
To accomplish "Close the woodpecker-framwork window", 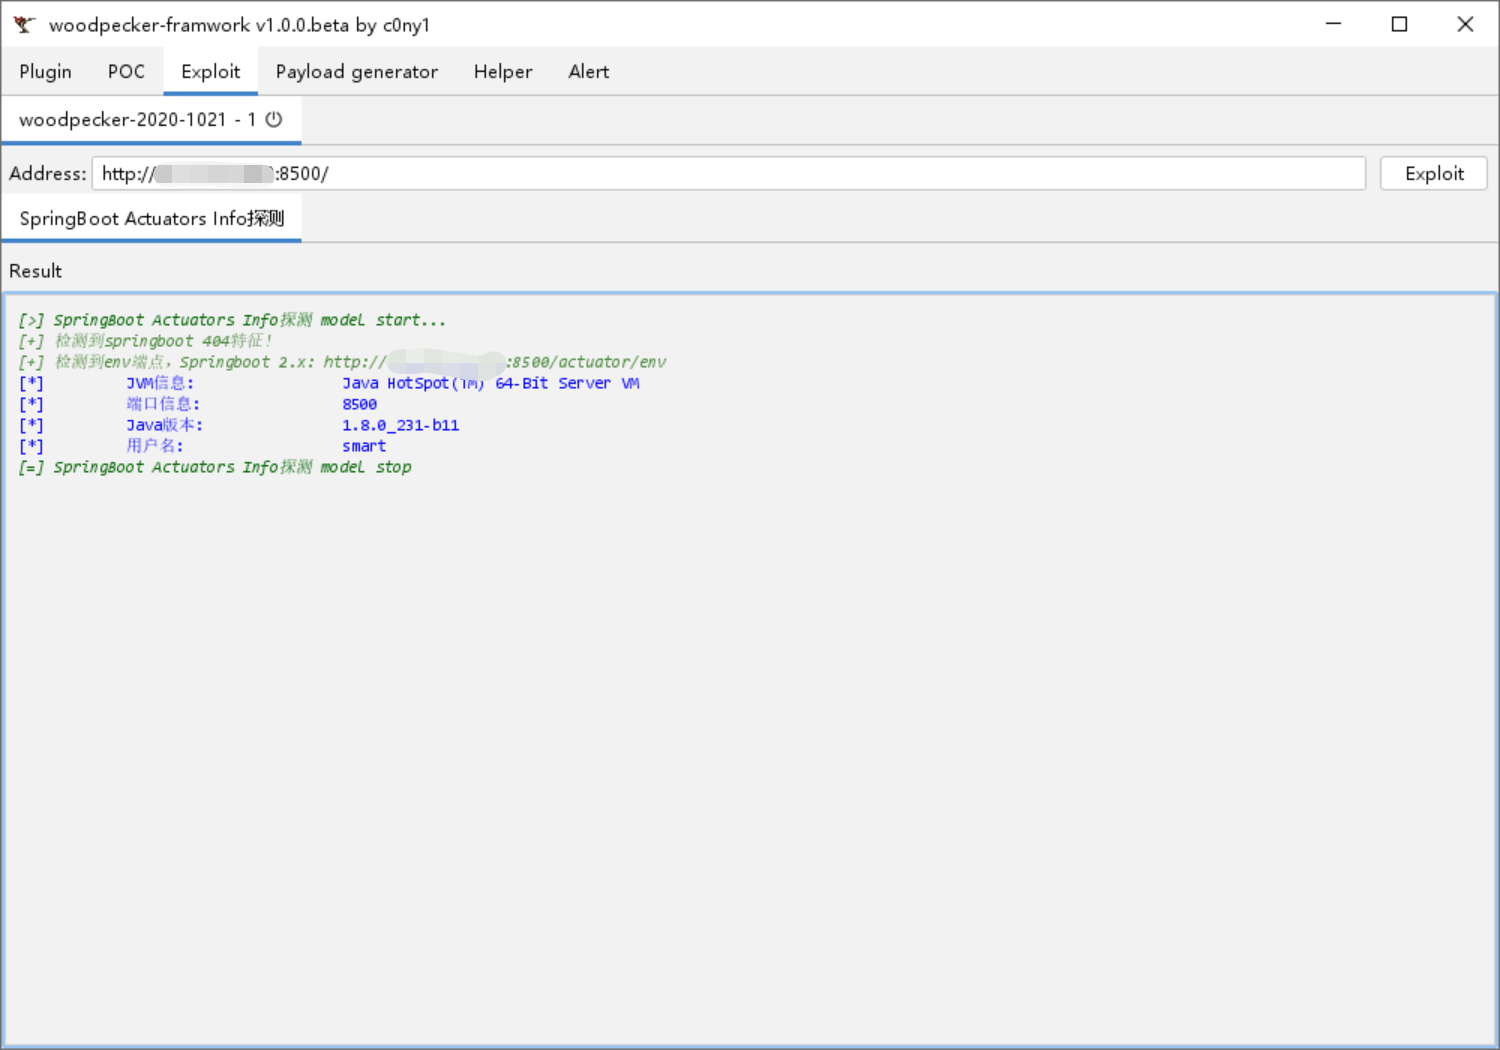I will pyautogui.click(x=1465, y=24).
